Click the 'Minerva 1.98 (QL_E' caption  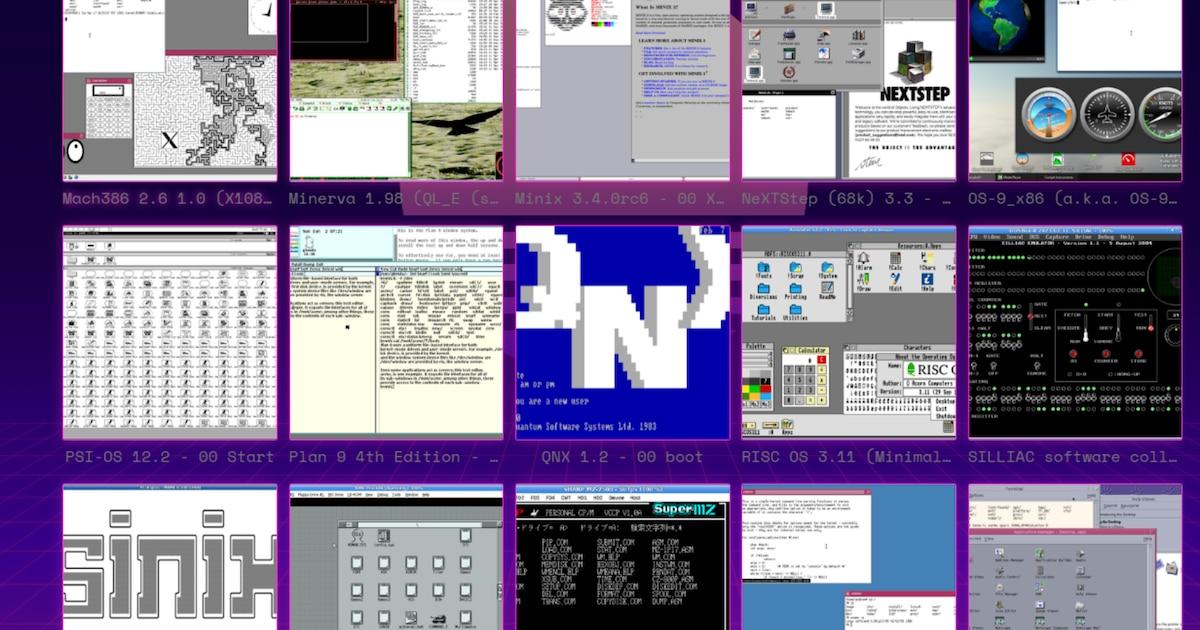coord(395,199)
